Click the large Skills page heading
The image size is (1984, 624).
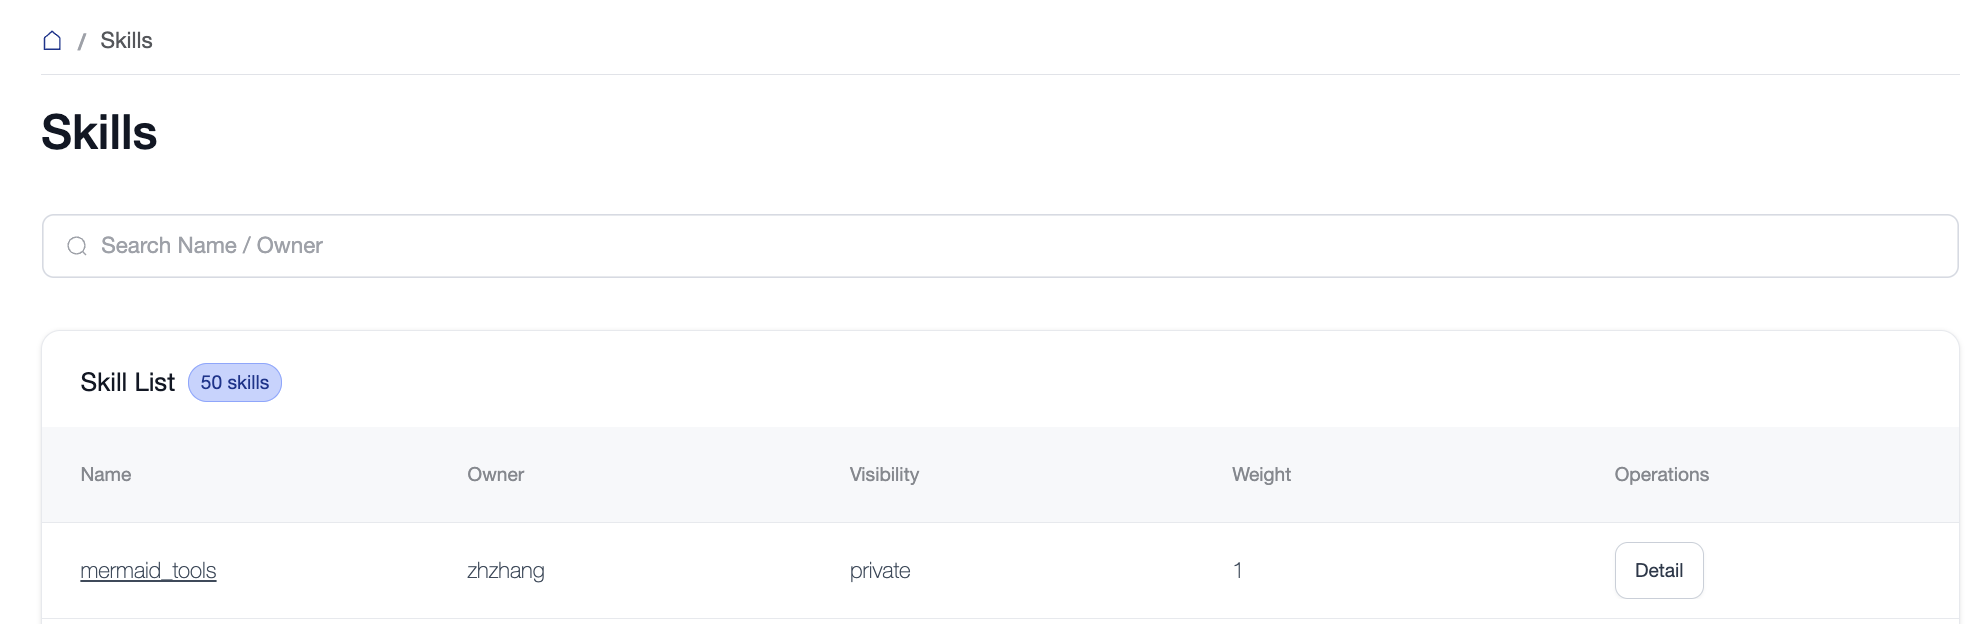(x=99, y=133)
